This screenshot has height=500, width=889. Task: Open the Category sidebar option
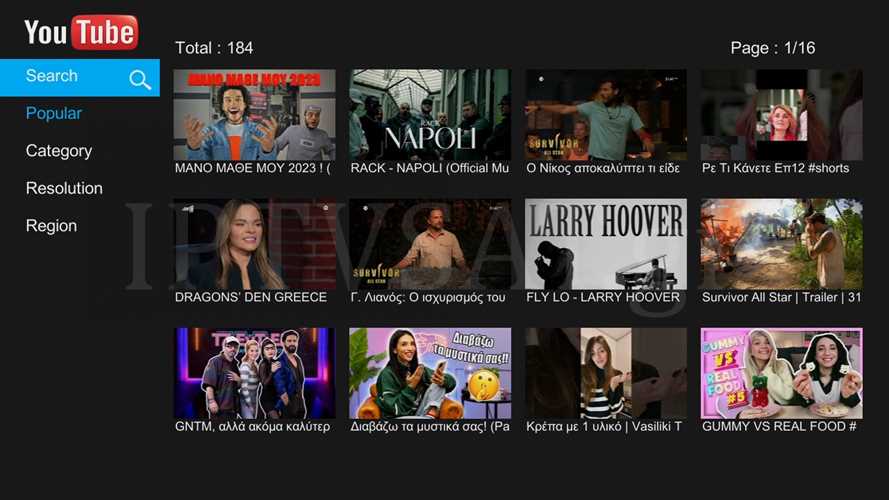(x=59, y=151)
